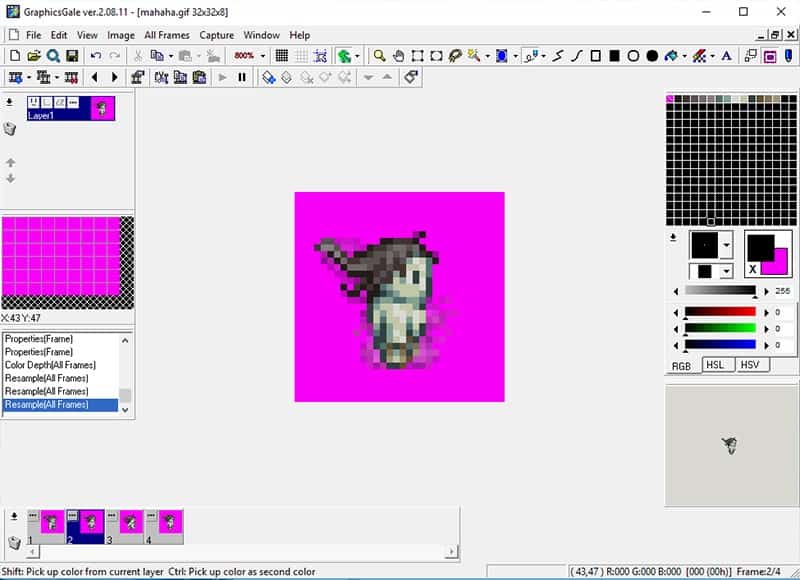Open Frame Properties icon in frame toolbar
The image size is (800, 580).
tap(137, 78)
